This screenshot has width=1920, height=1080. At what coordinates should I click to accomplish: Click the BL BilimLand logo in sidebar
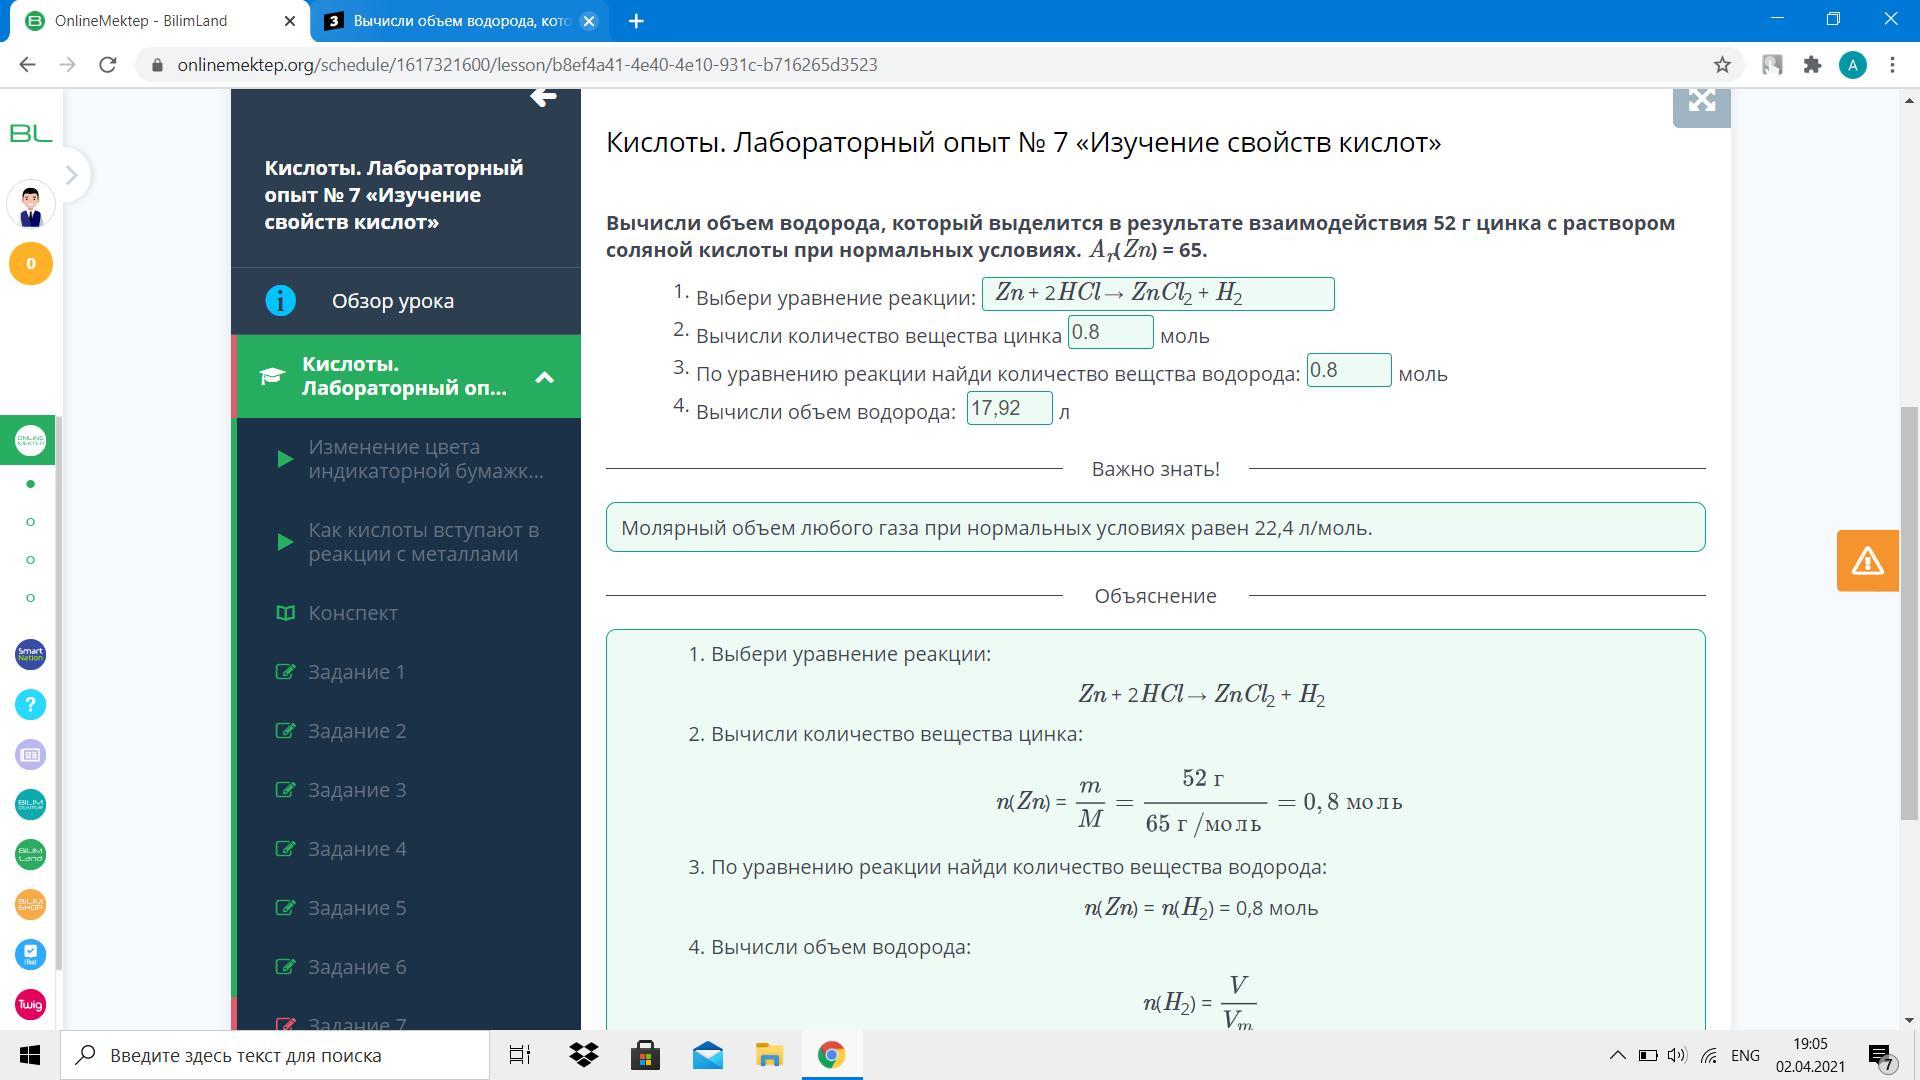tap(30, 133)
